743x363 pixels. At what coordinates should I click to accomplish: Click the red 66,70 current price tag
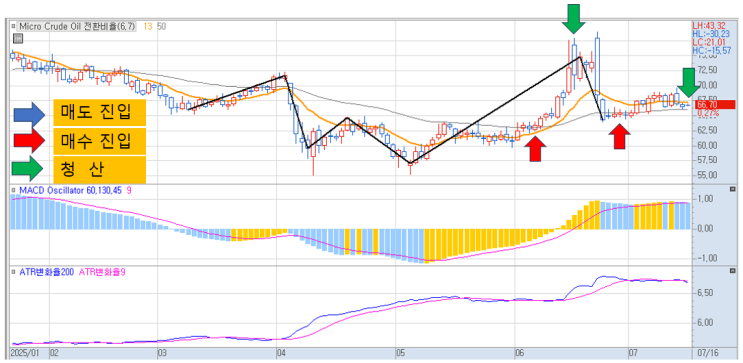click(714, 105)
